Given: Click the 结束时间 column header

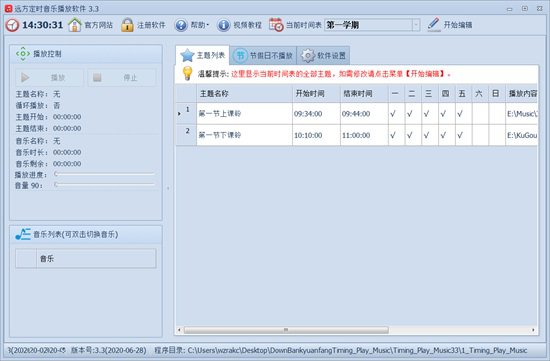Looking at the screenshot, I should [x=364, y=94].
